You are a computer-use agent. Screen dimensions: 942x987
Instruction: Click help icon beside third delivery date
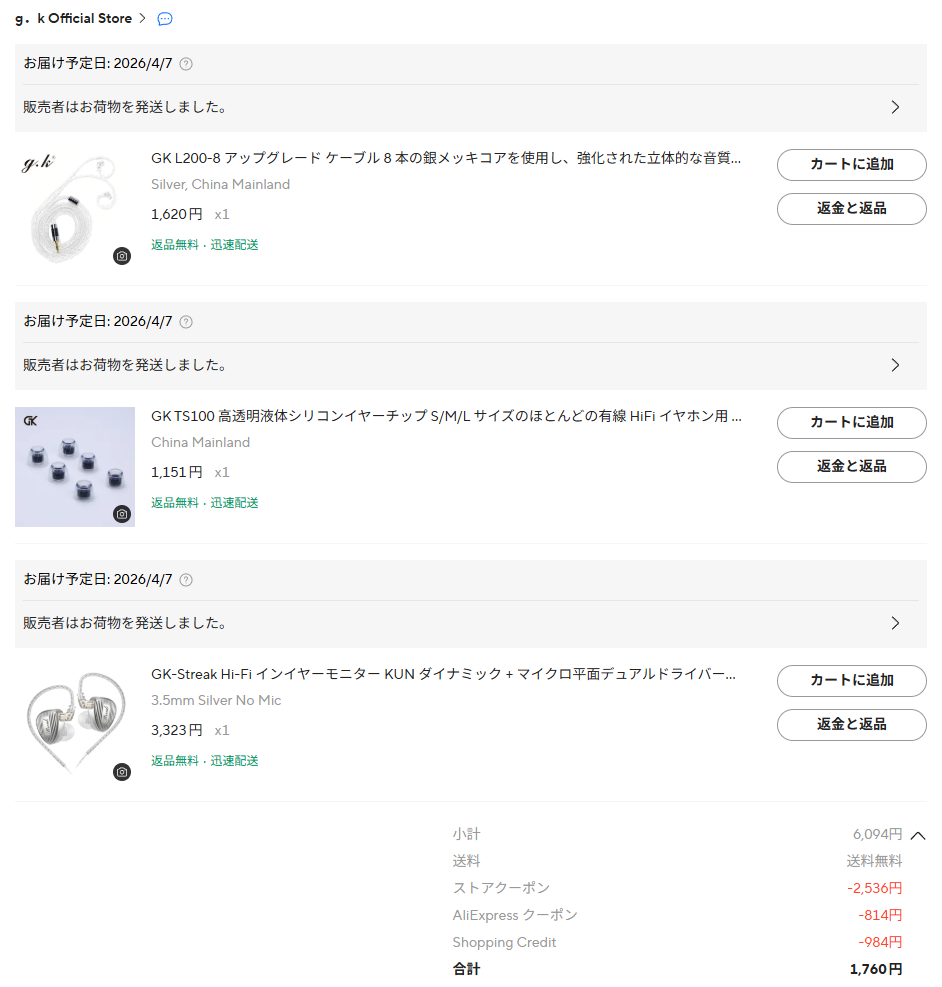click(x=186, y=580)
